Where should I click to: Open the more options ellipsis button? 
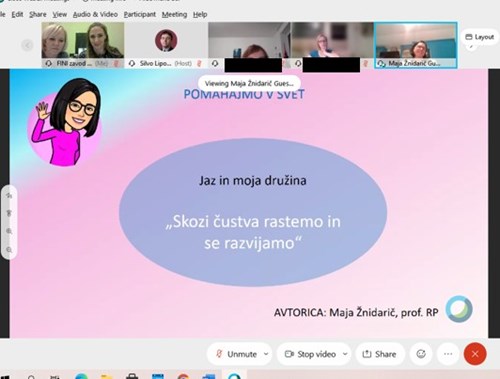coord(448,354)
